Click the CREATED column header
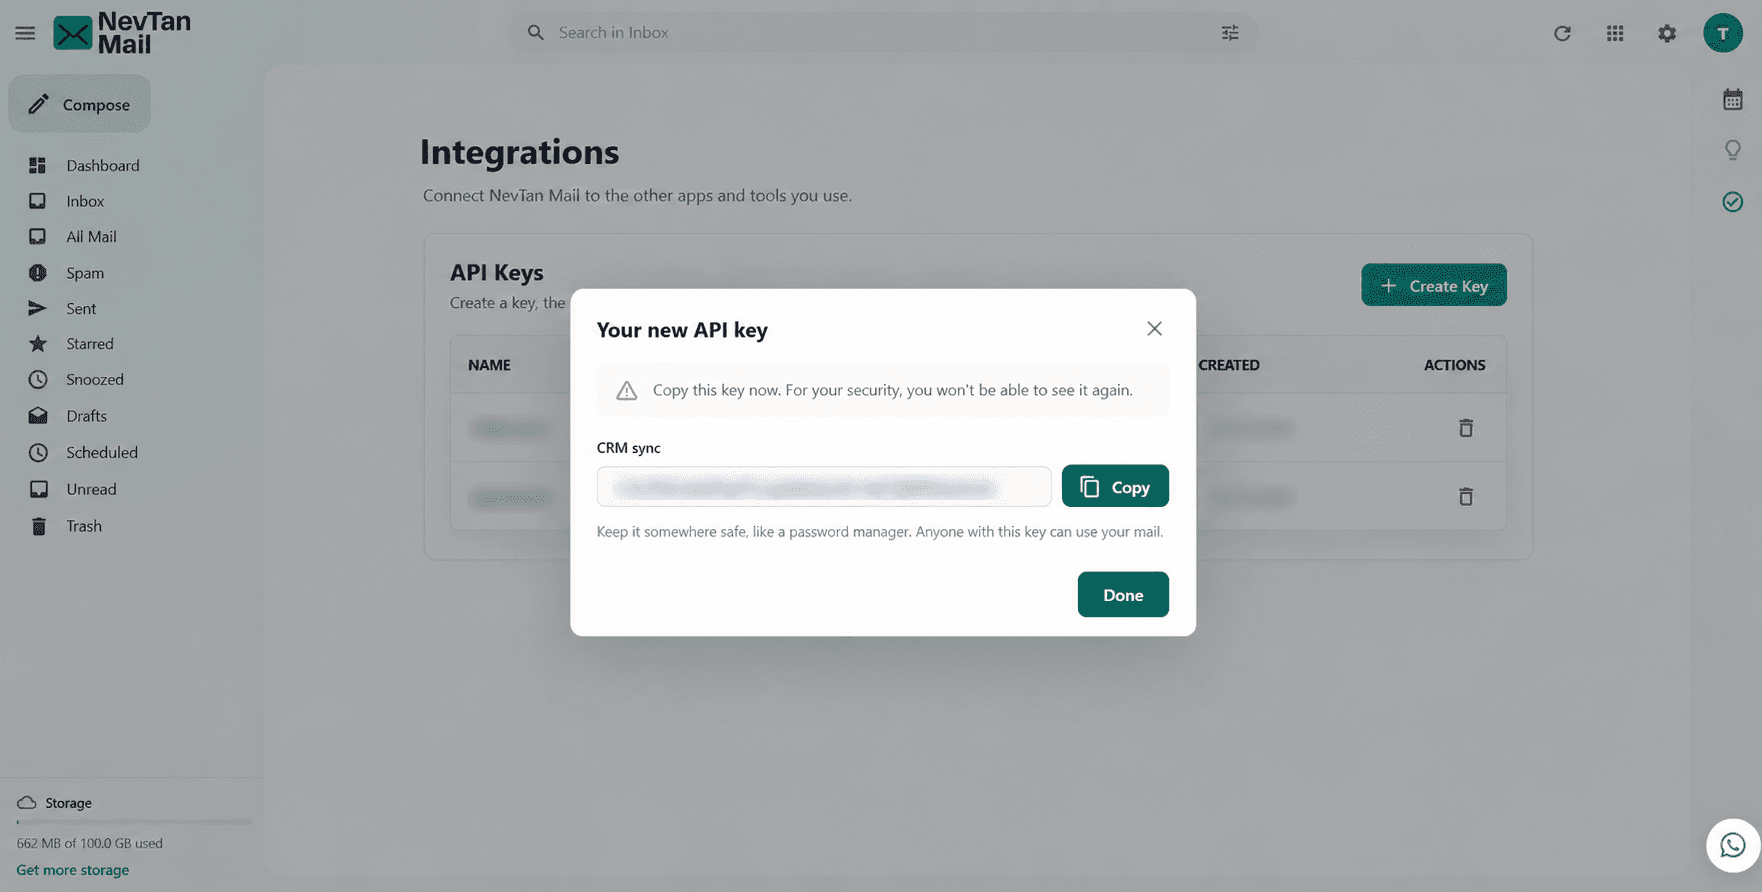The width and height of the screenshot is (1762, 892). pyautogui.click(x=1229, y=365)
